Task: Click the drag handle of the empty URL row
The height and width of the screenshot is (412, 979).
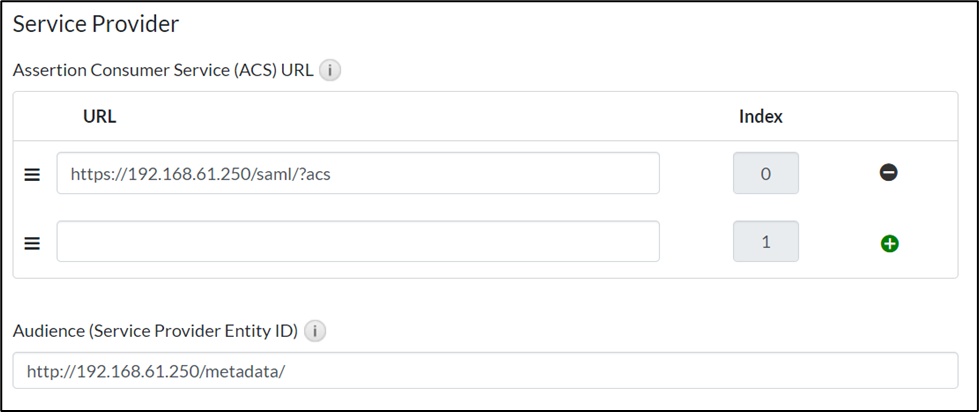Action: pyautogui.click(x=32, y=242)
